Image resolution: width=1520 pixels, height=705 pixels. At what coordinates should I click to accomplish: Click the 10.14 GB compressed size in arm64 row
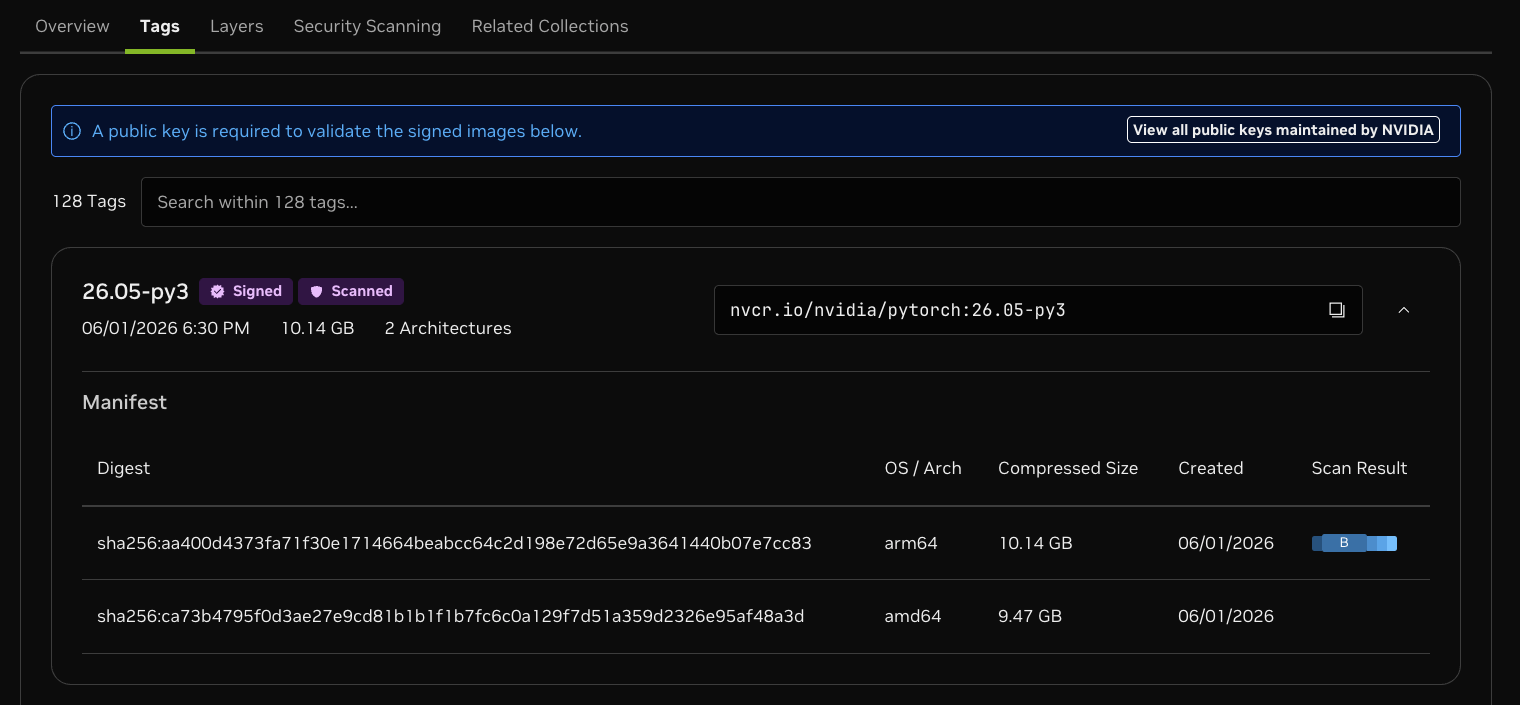click(1035, 543)
